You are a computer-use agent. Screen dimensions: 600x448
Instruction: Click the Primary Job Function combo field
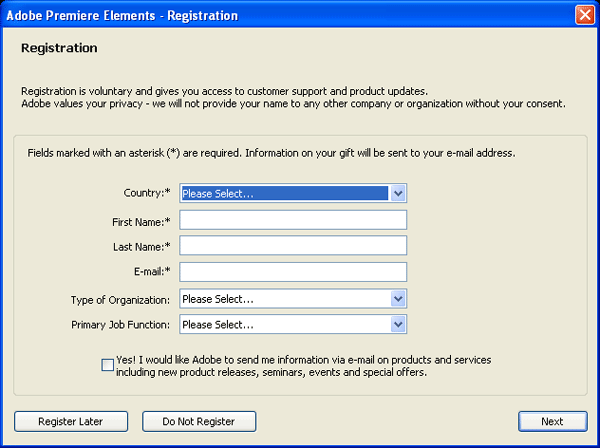pyautogui.click(x=284, y=325)
